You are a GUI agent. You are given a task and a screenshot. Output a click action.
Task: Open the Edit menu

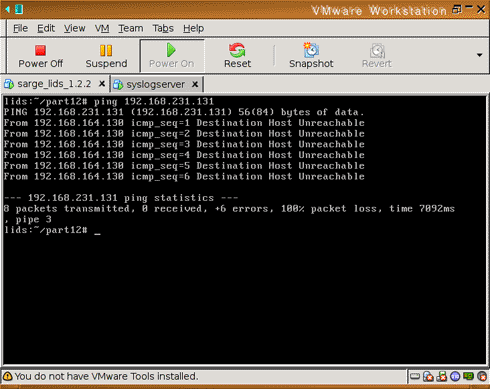pos(46,28)
